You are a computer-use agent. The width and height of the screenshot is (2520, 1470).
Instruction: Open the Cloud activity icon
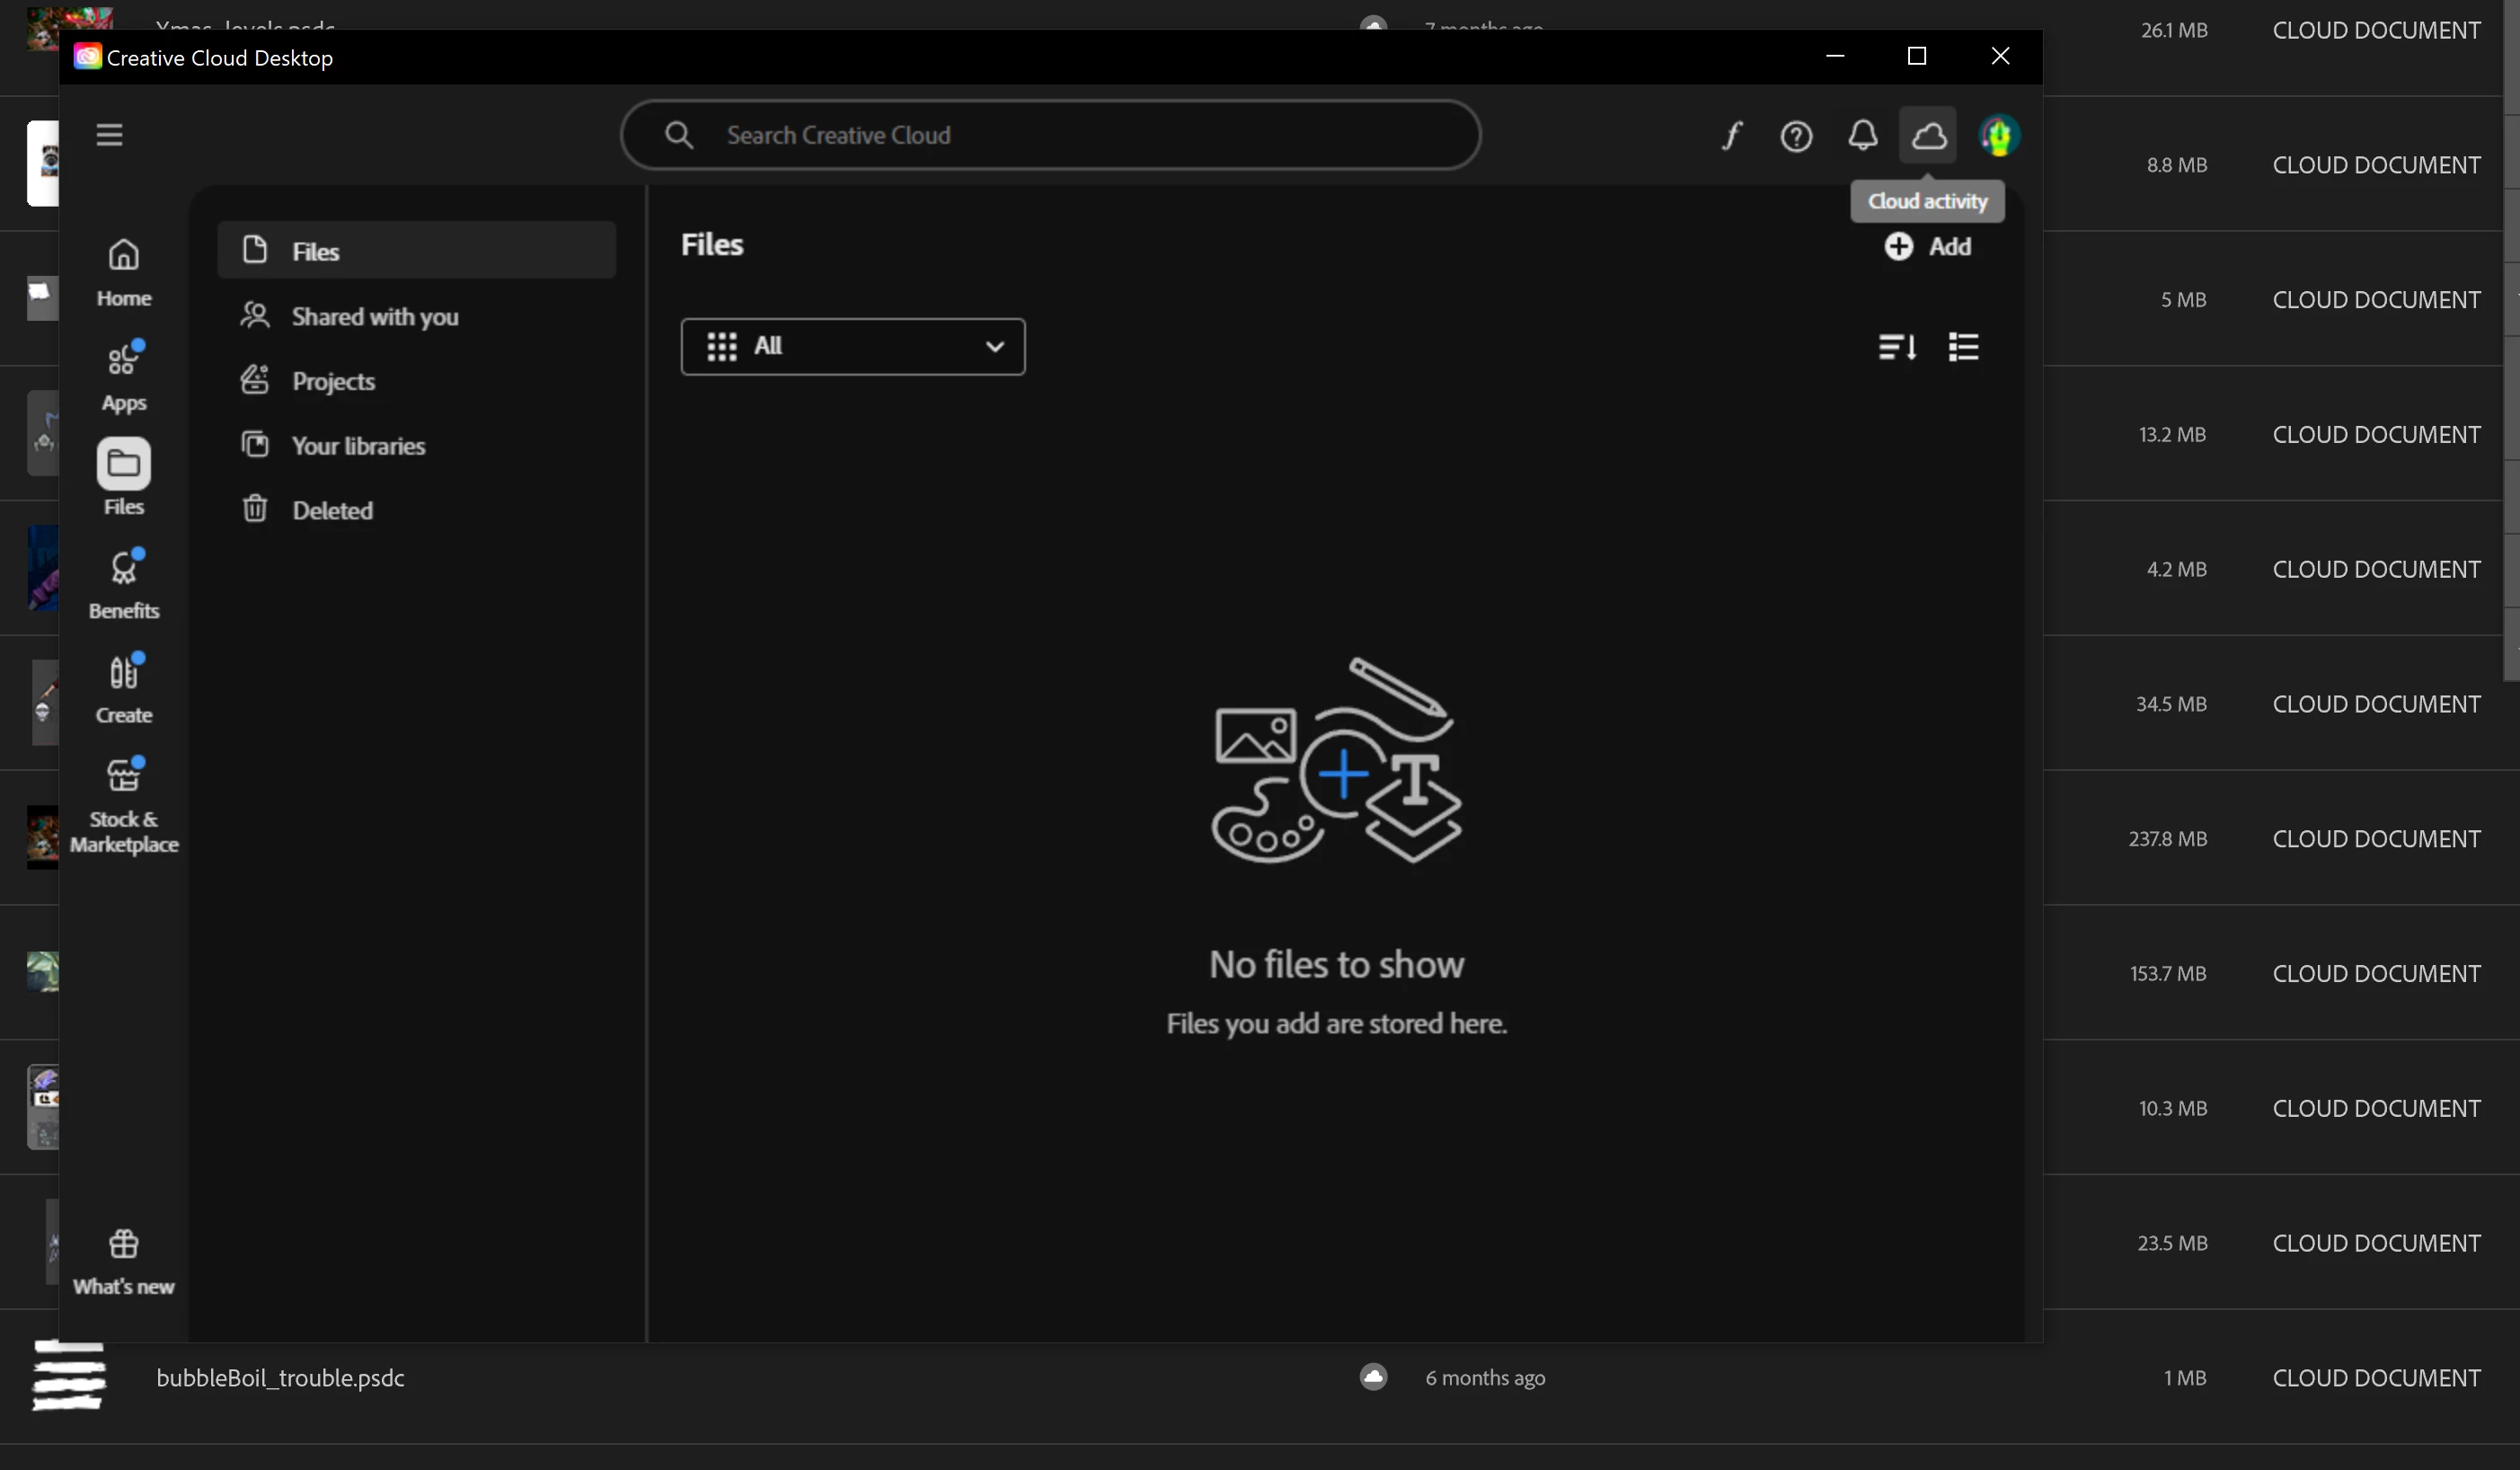[x=1928, y=135]
